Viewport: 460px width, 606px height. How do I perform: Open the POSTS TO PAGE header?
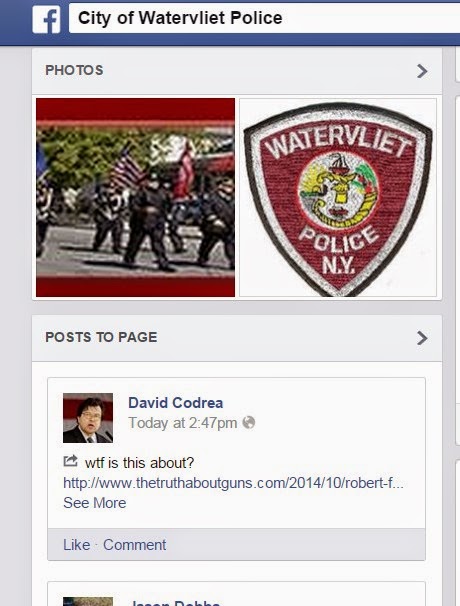(x=101, y=337)
